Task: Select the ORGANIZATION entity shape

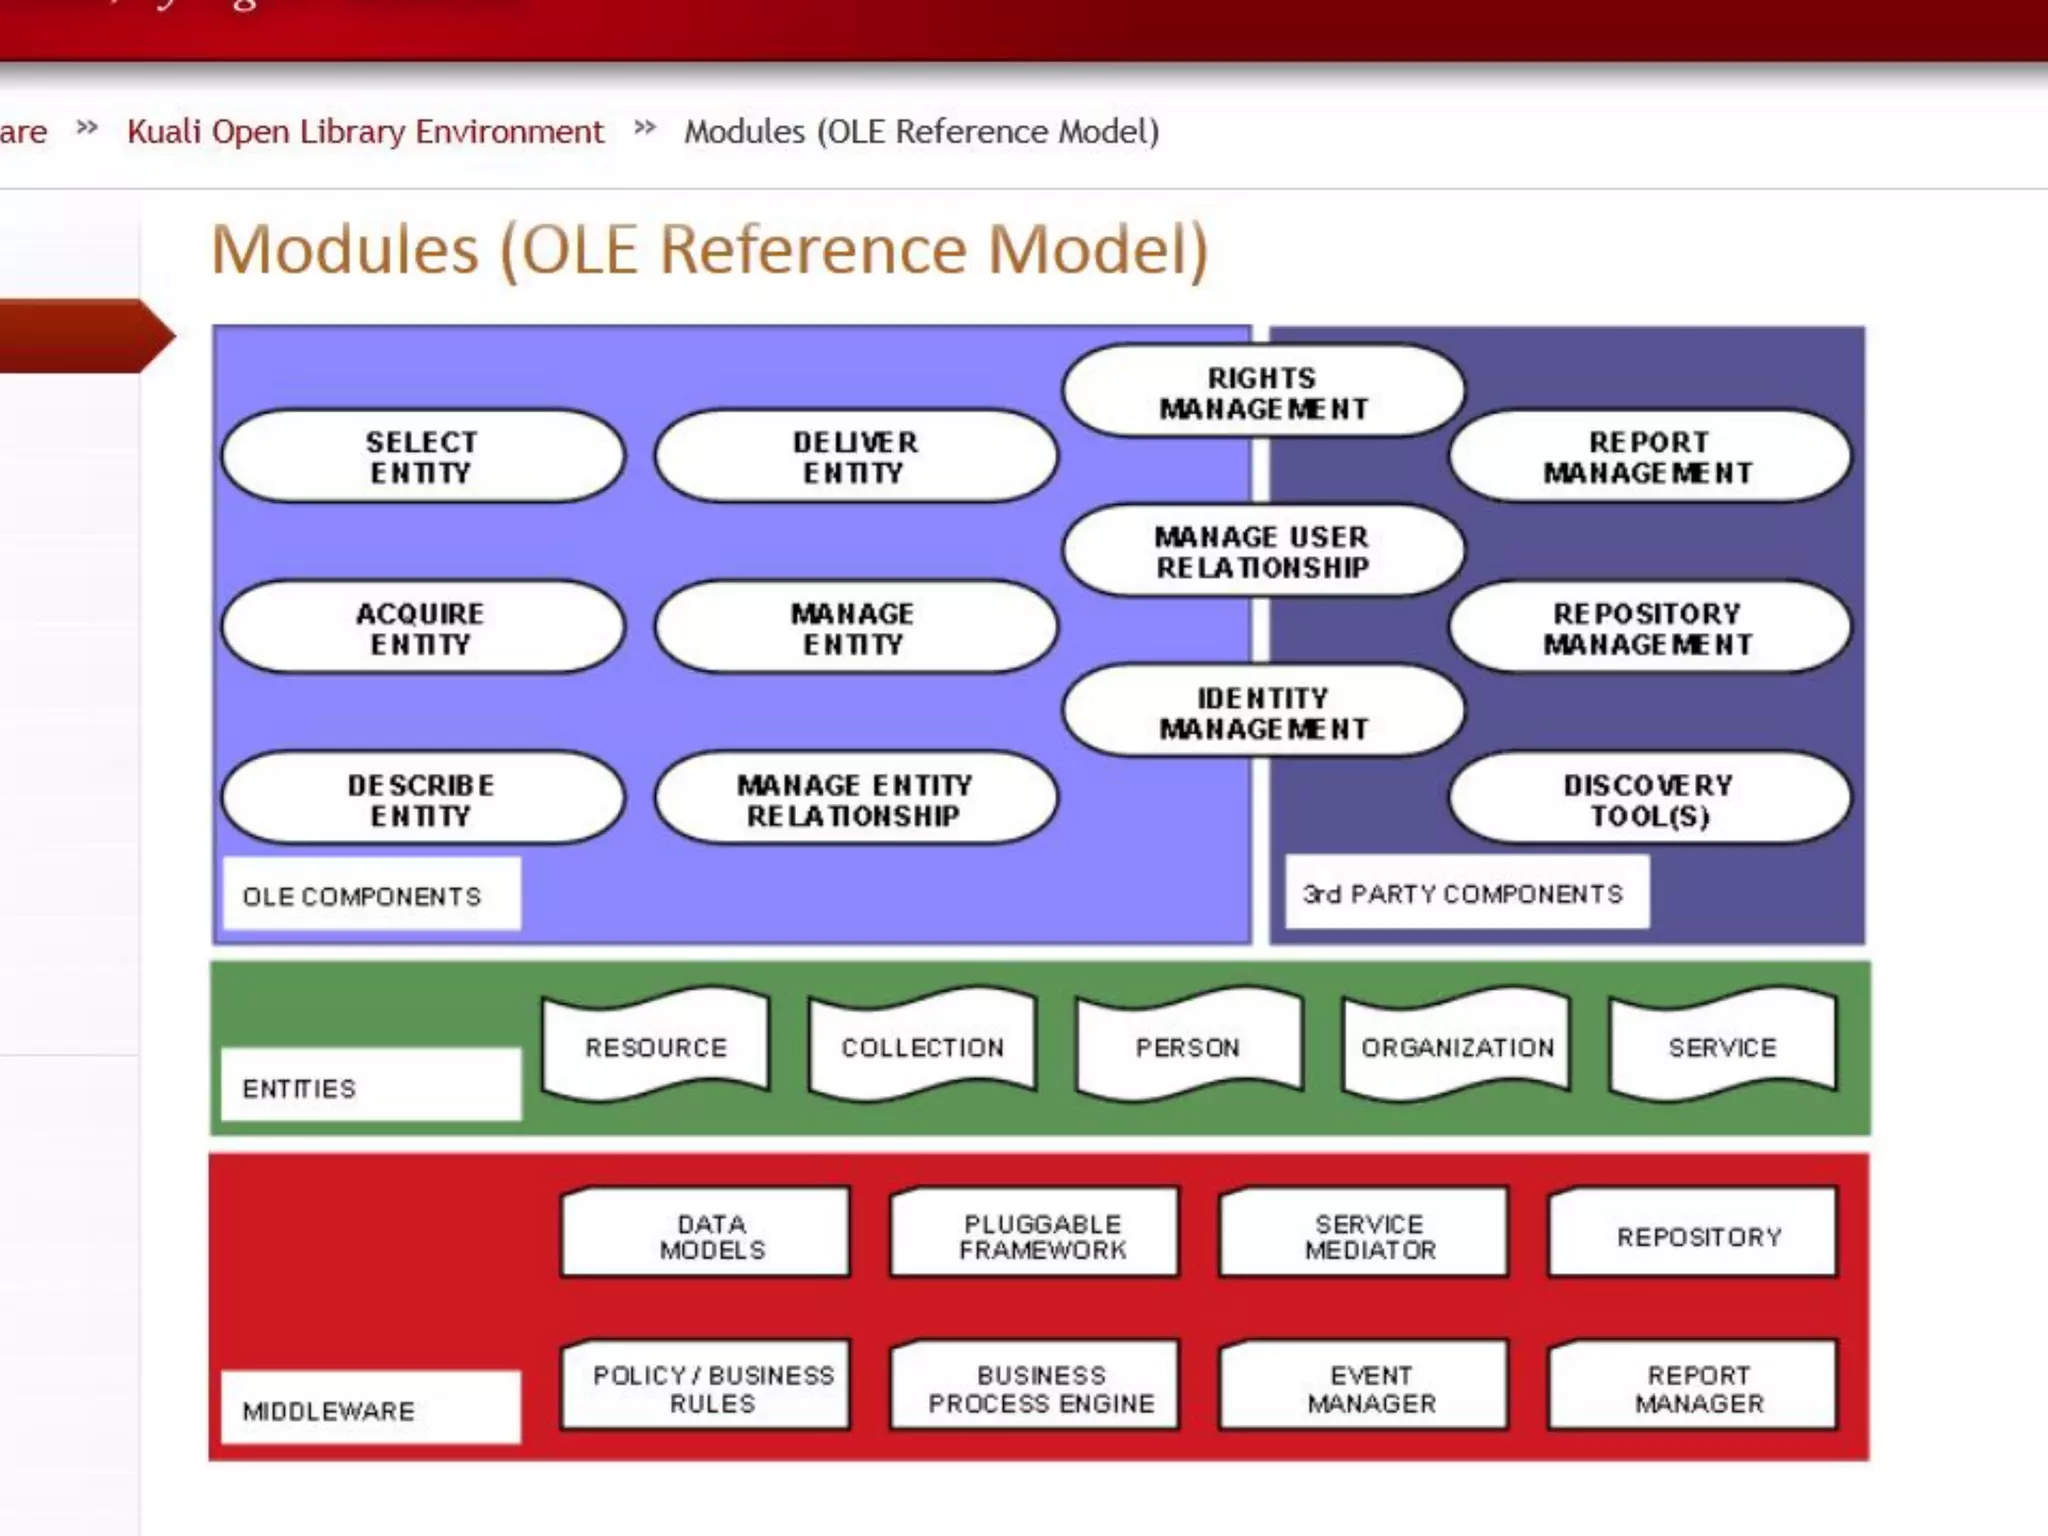Action: 1457,1047
